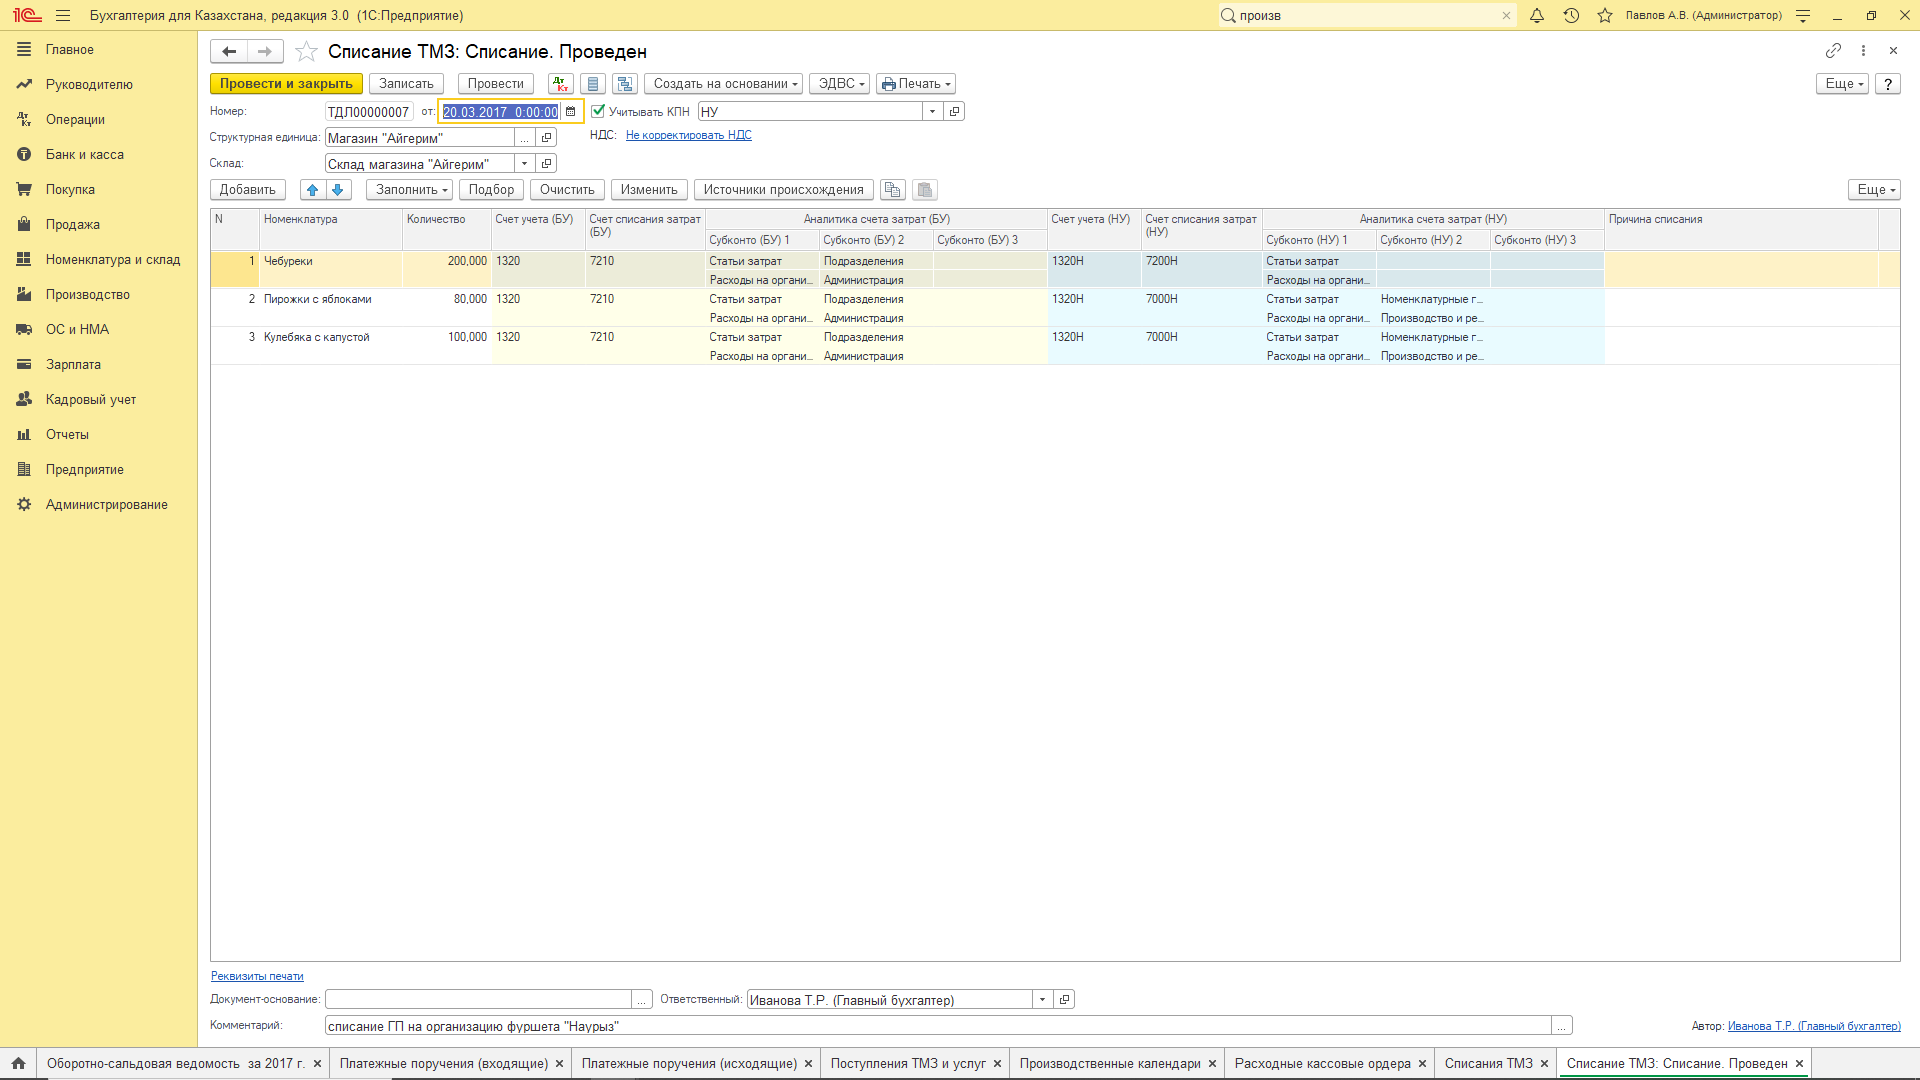Click the Дт/Кт postings icon
This screenshot has height=1080, width=1920.
pos(560,84)
